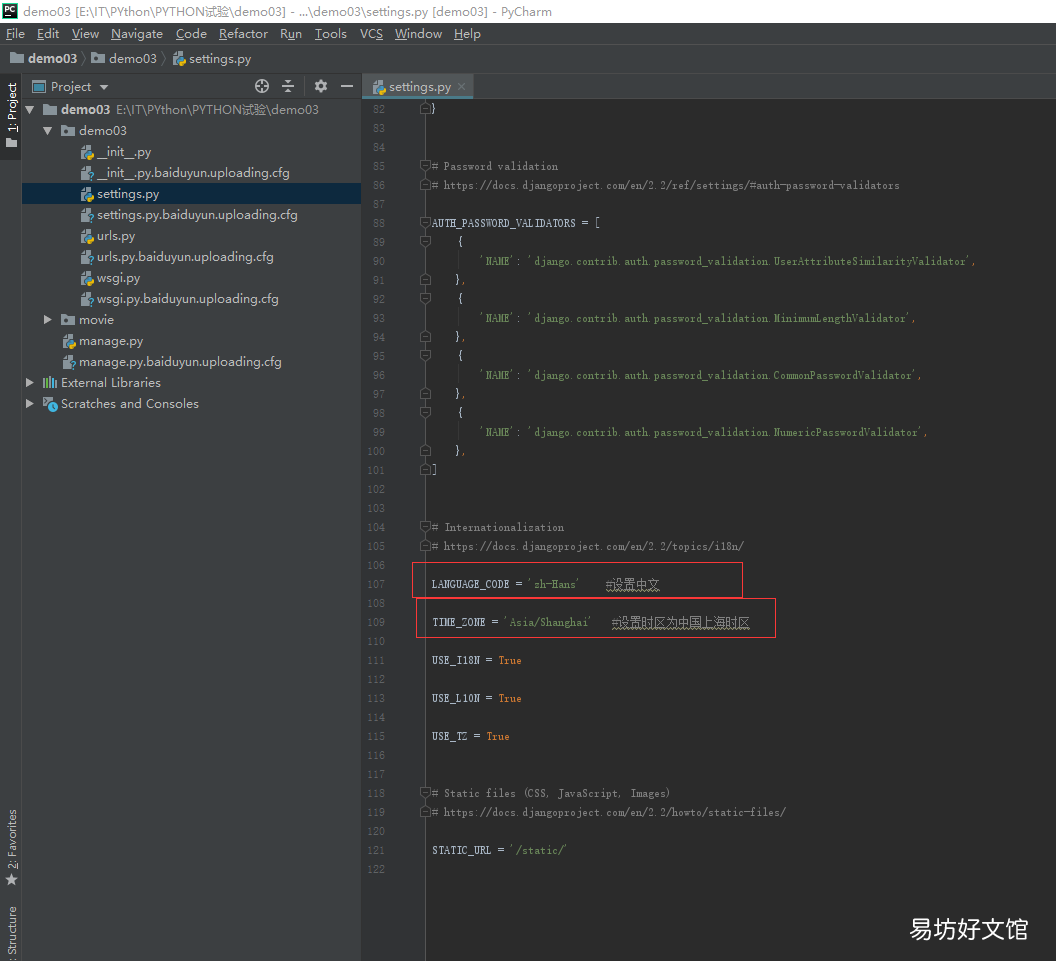
Task: Select __init__.py.baiduyun.uploading.cfg file
Action: point(193,172)
